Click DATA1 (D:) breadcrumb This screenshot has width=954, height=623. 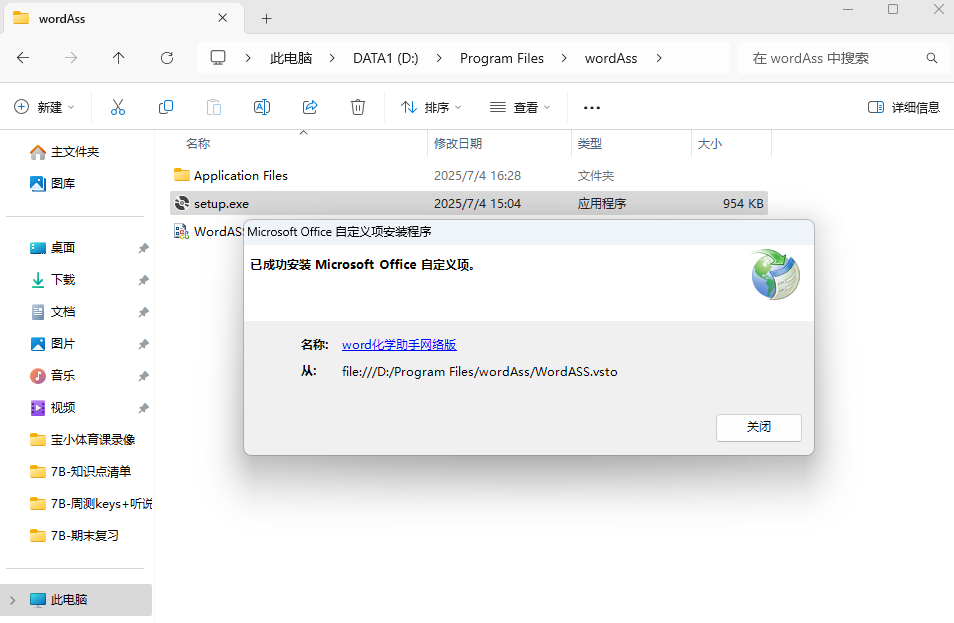tap(386, 58)
